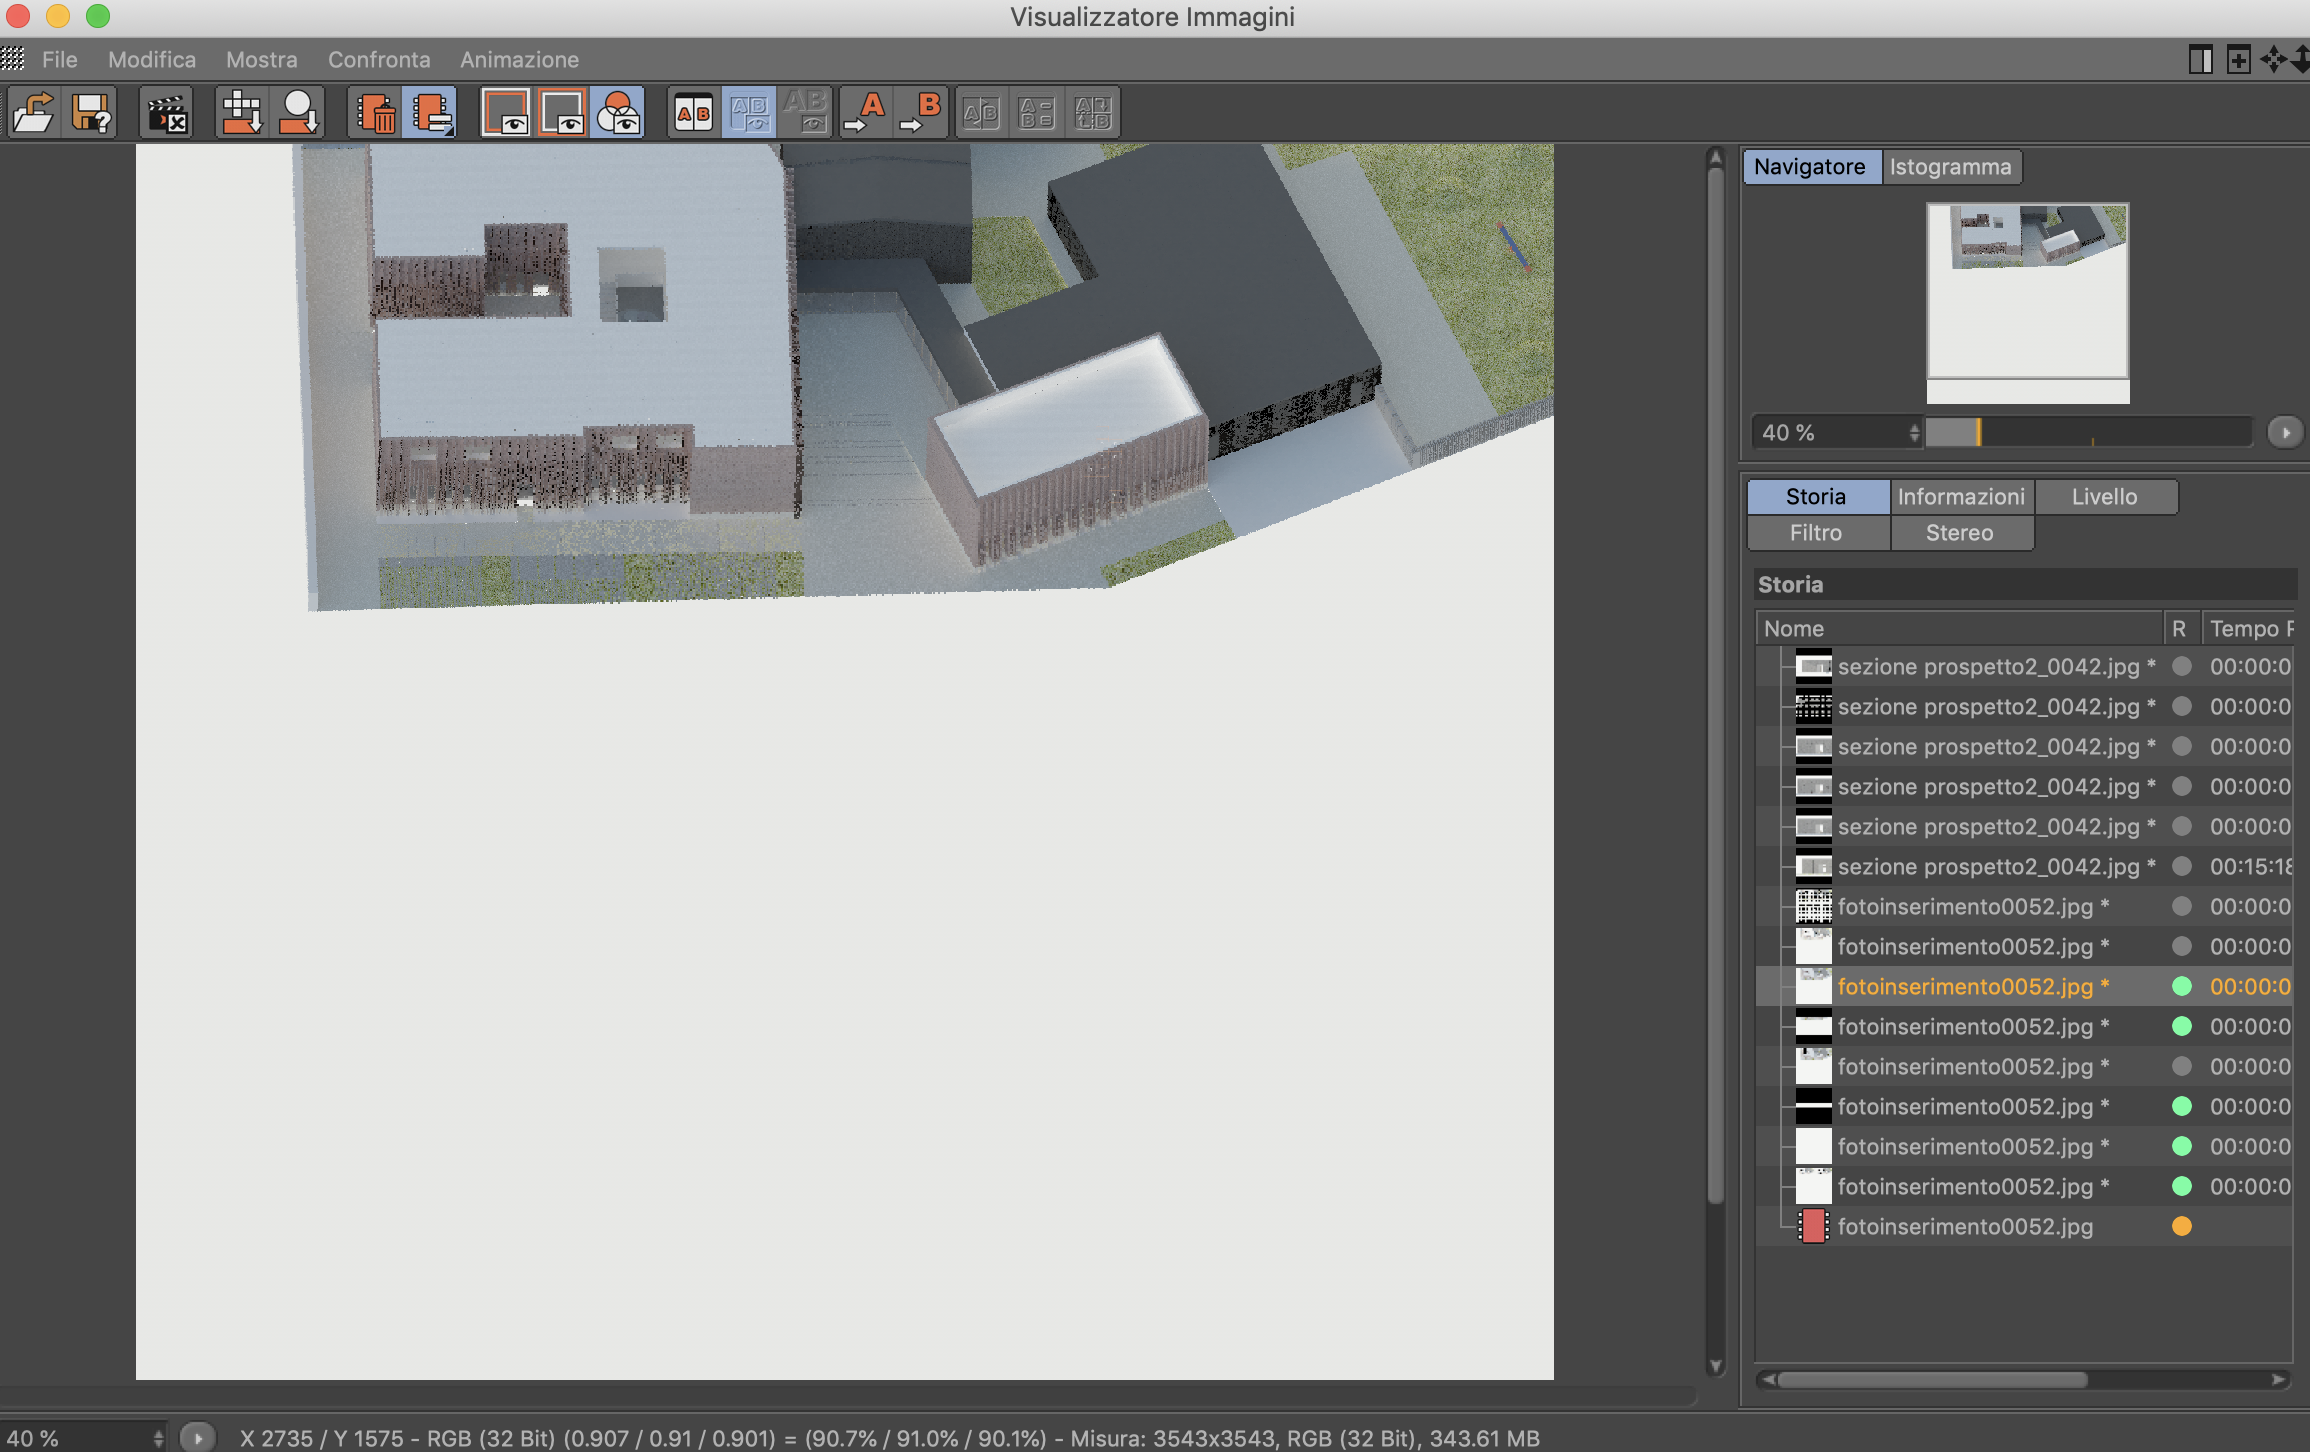This screenshot has height=1452, width=2310.
Task: Toggle the RGB channel circles display
Action: click(619, 112)
